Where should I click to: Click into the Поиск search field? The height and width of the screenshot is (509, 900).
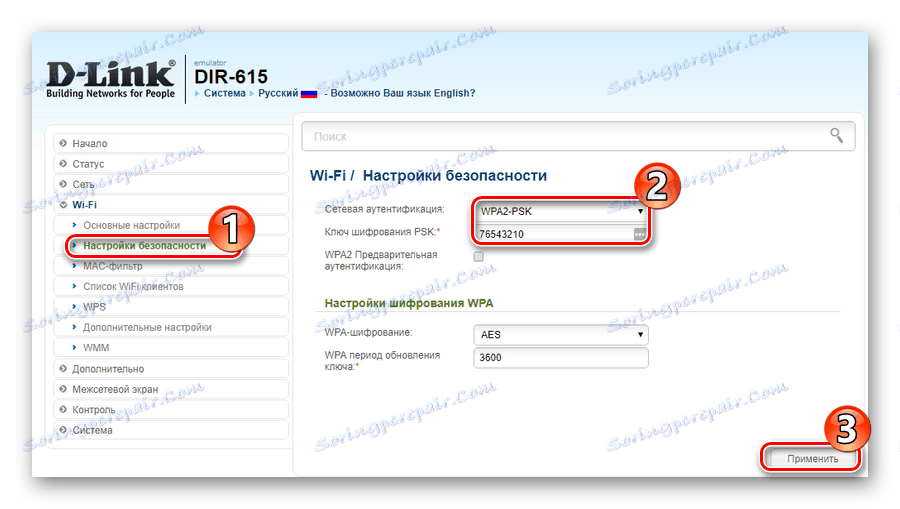pos(578,137)
